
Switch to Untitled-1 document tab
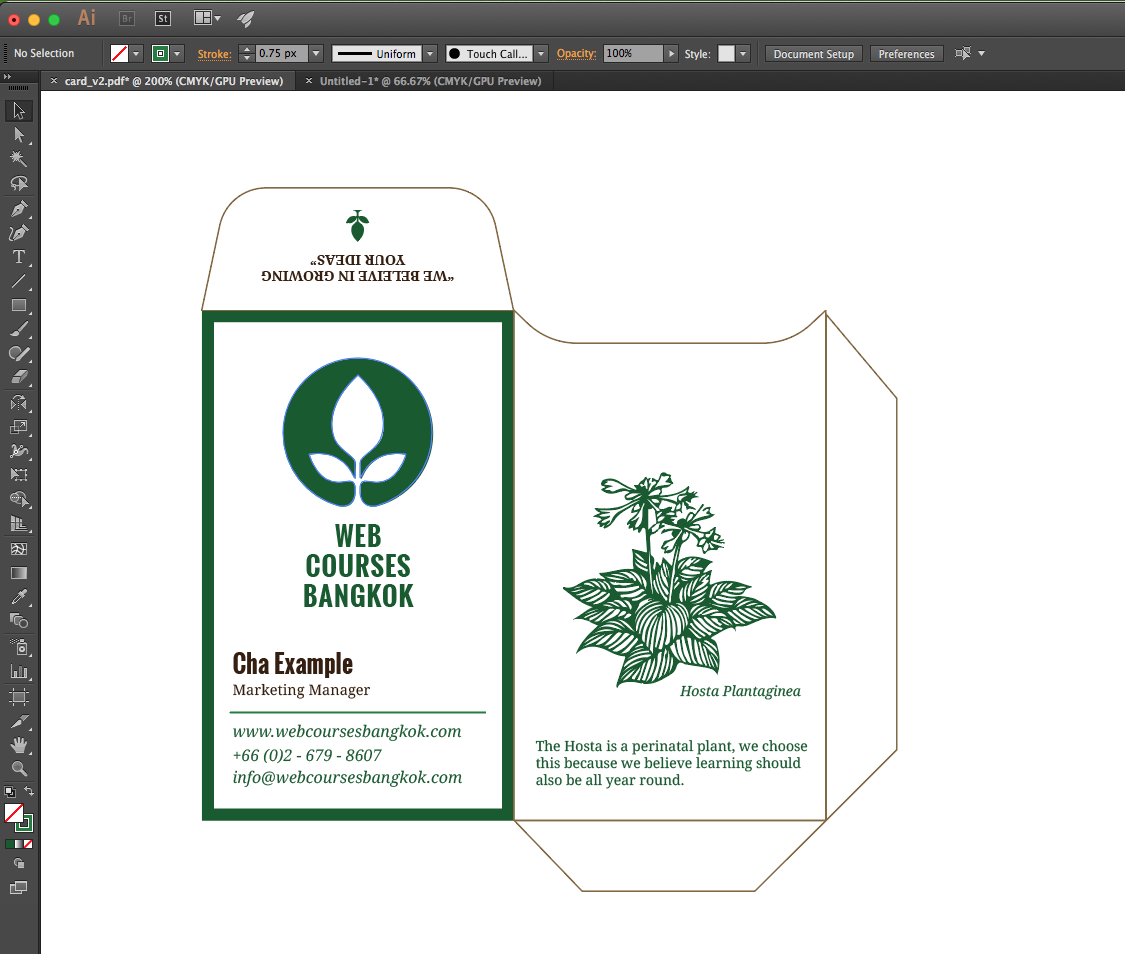click(x=430, y=81)
